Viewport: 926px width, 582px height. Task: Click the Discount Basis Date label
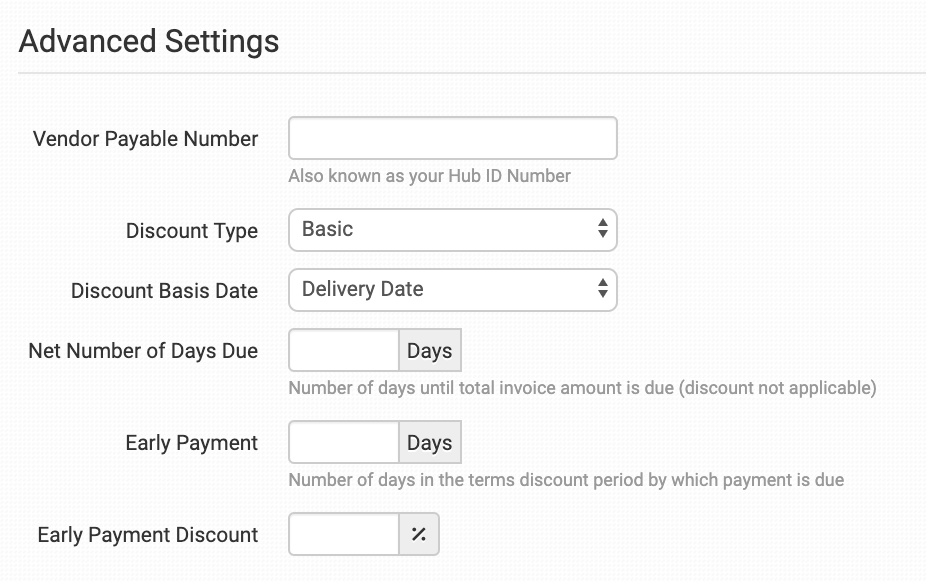[164, 291]
